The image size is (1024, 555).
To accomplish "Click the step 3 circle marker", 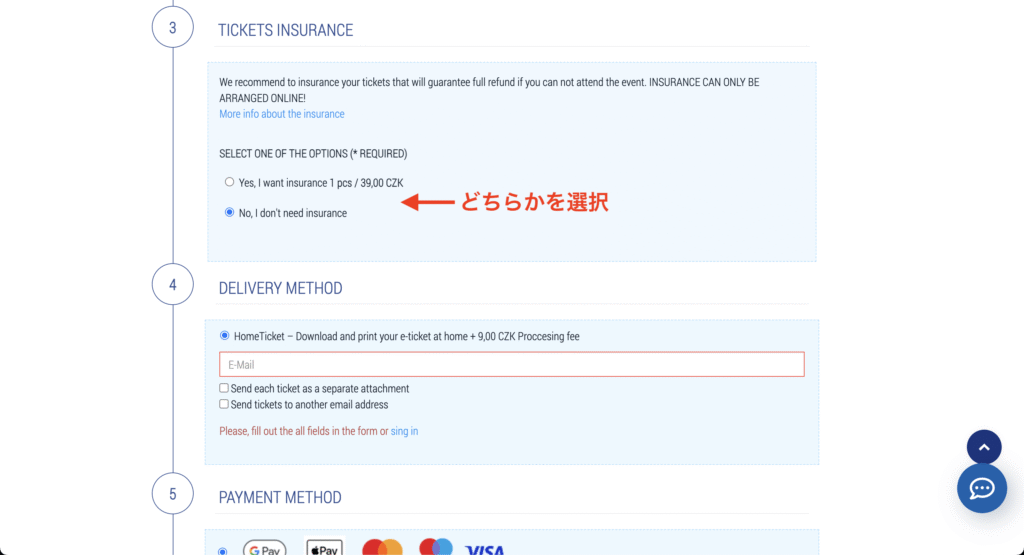I will [x=172, y=27].
